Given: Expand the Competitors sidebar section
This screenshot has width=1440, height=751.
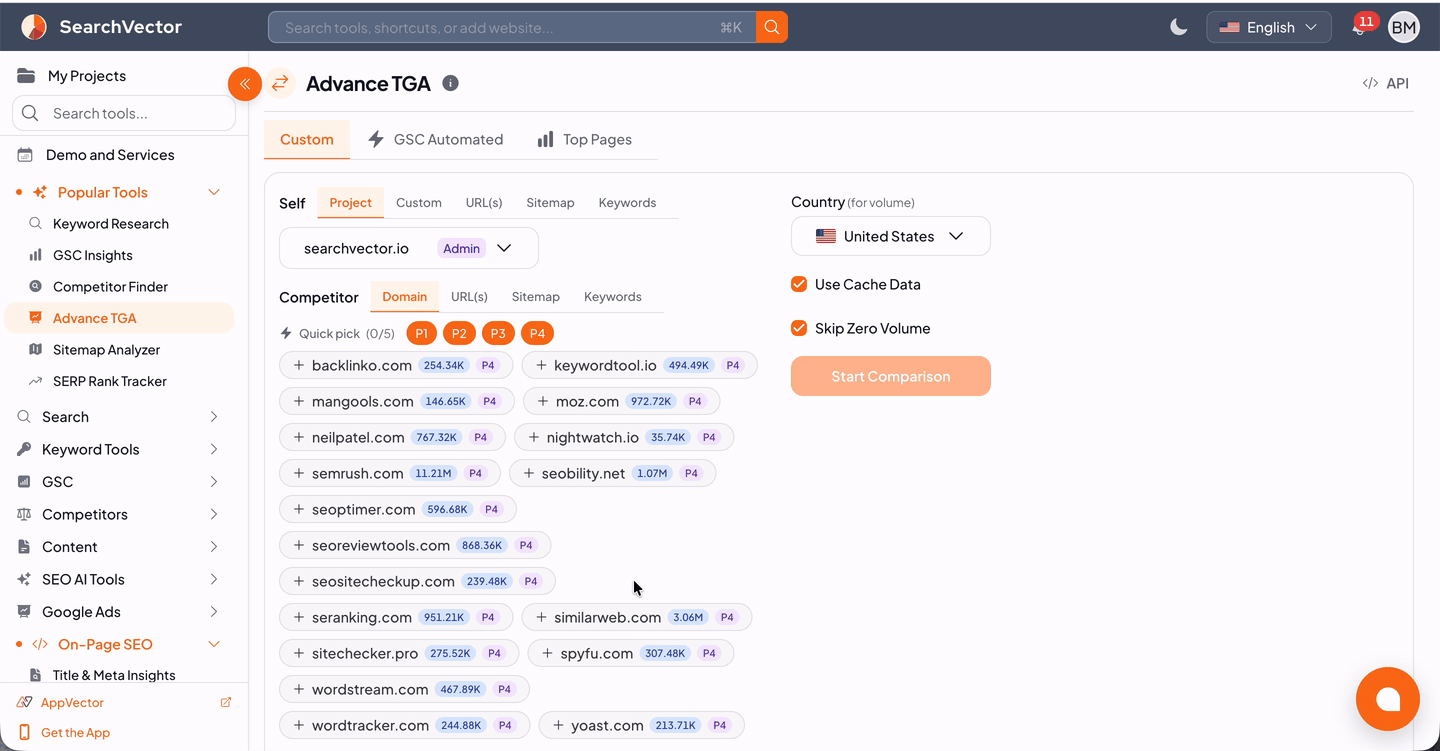Looking at the screenshot, I should (x=213, y=515).
